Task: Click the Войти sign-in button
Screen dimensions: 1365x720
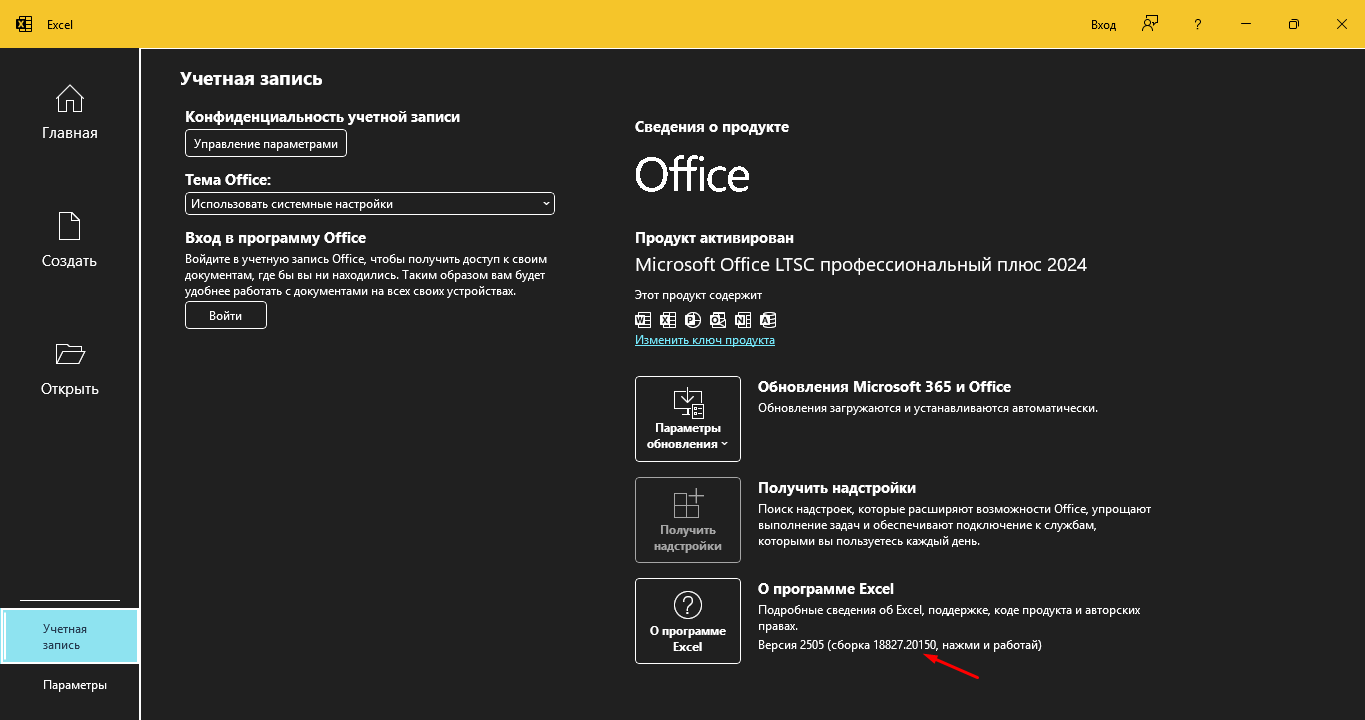Action: (226, 315)
